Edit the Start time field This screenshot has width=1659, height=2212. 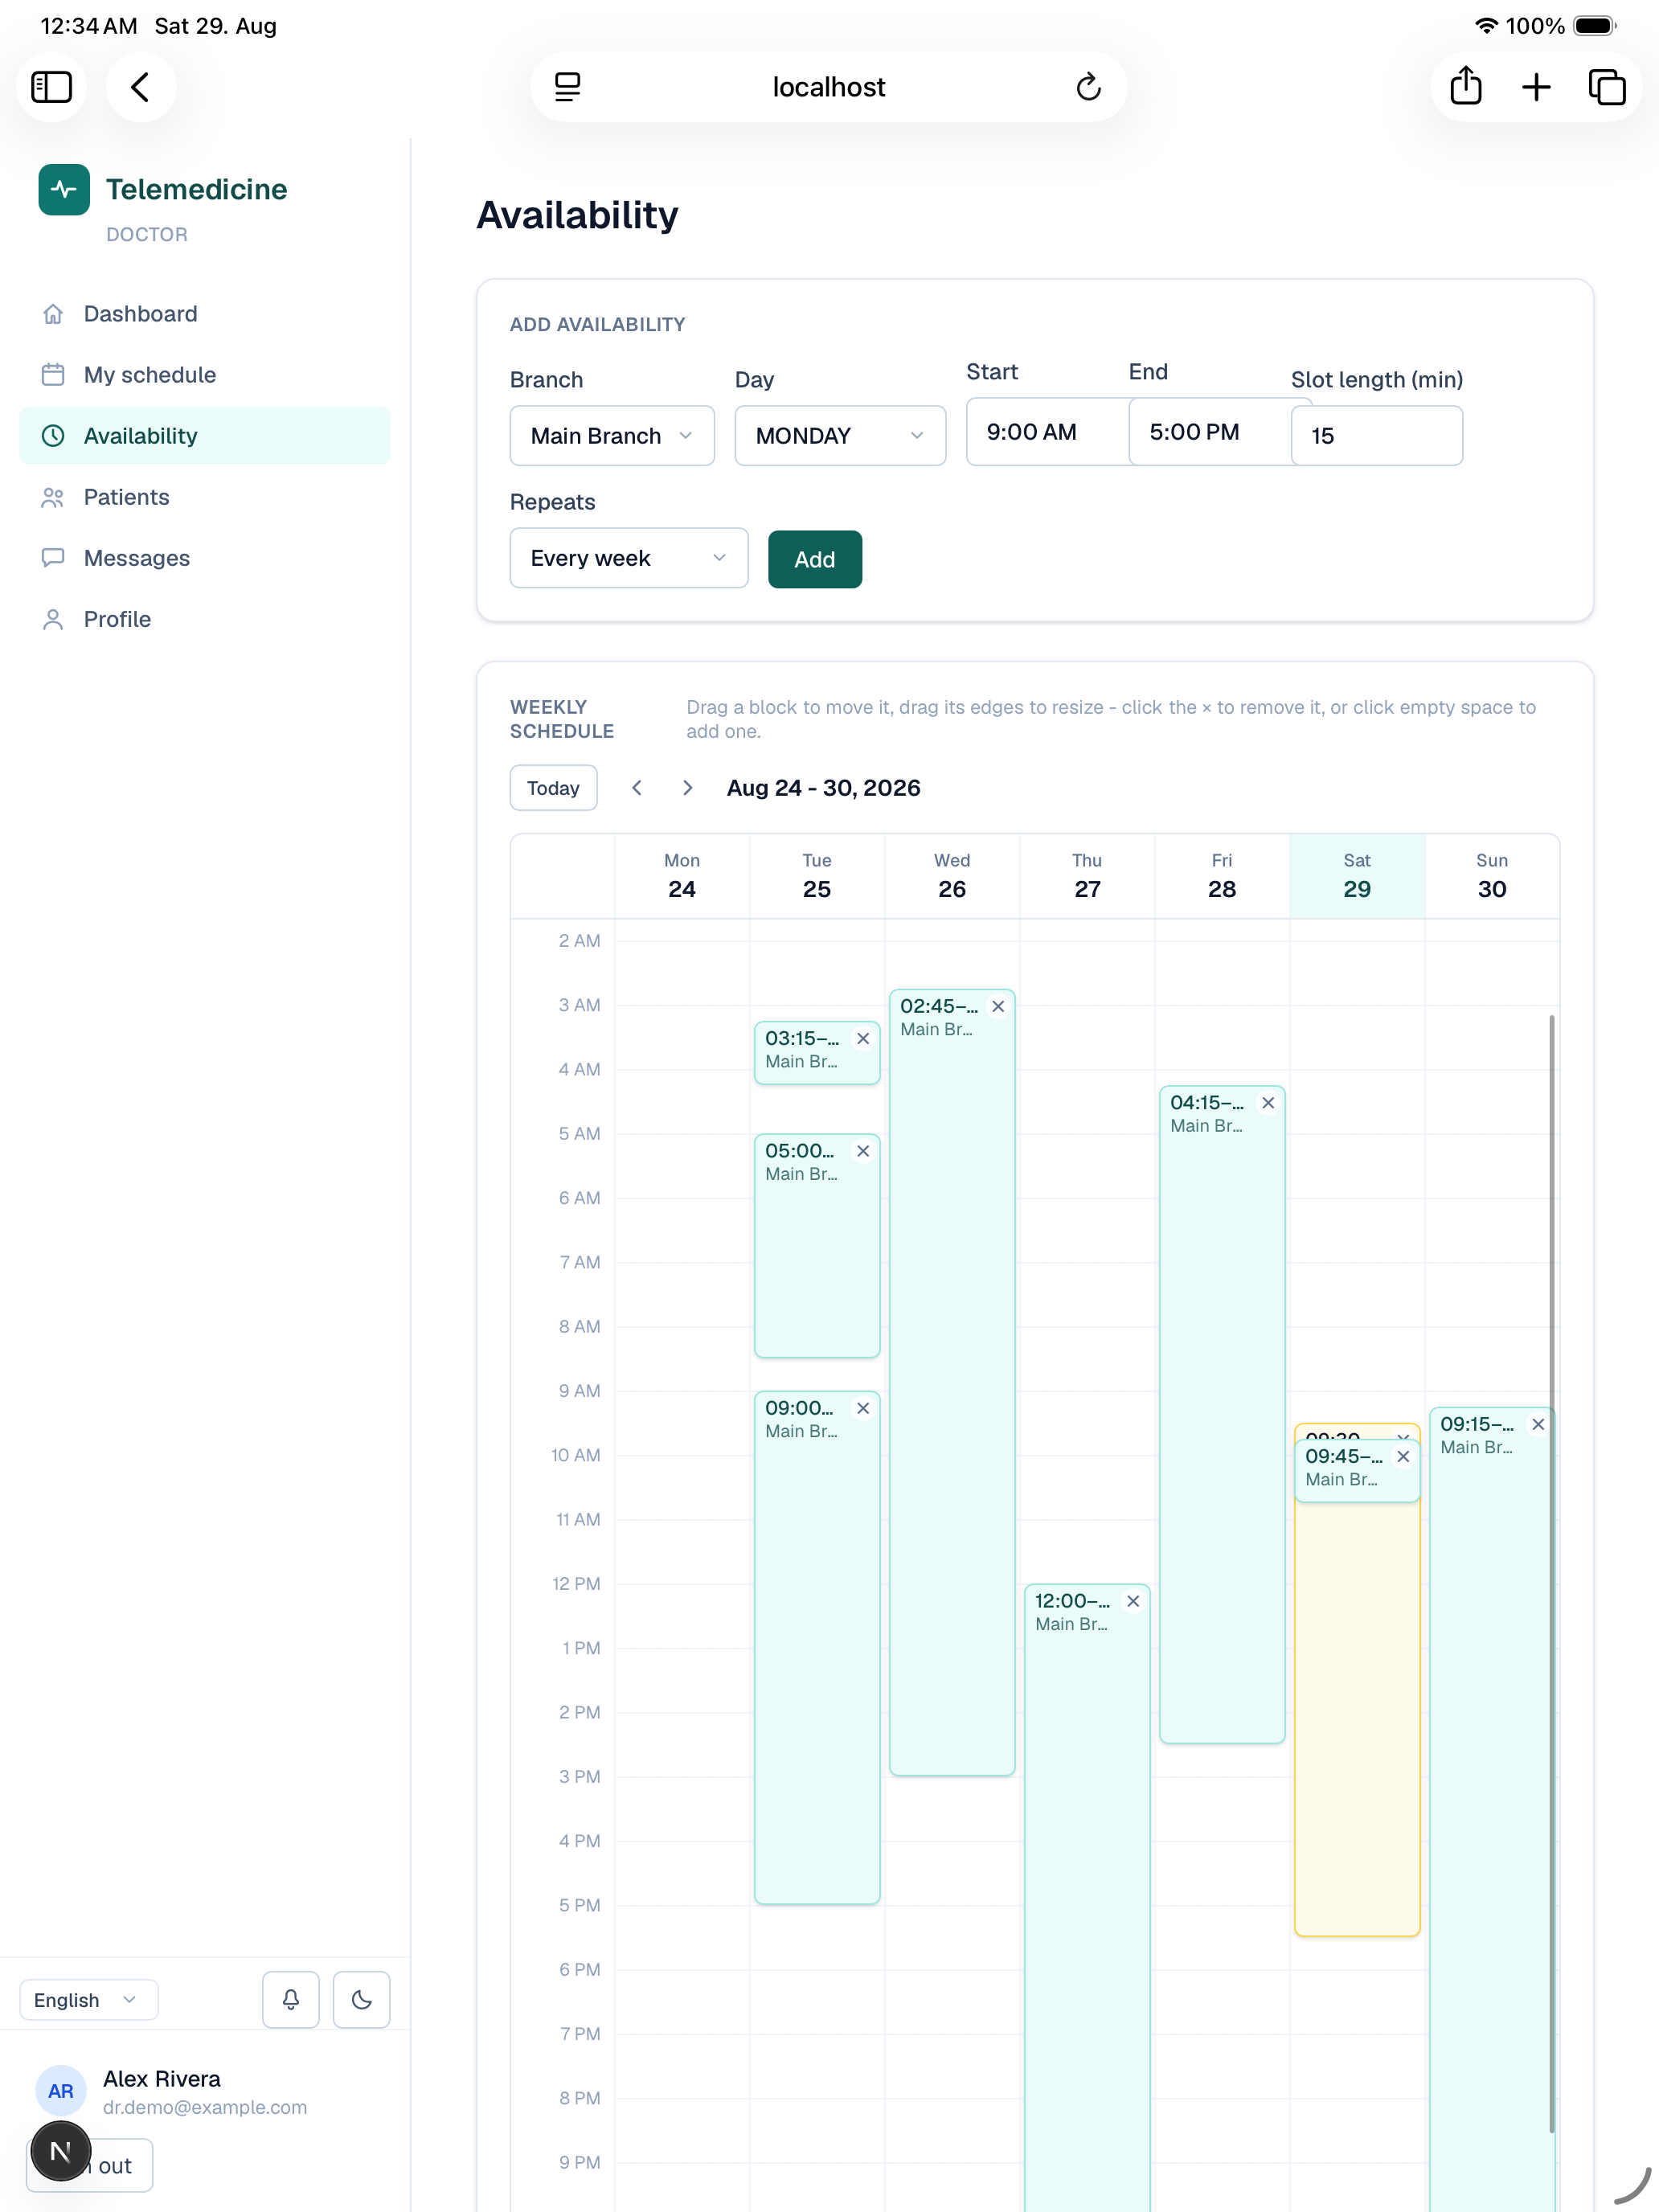(x=1047, y=431)
